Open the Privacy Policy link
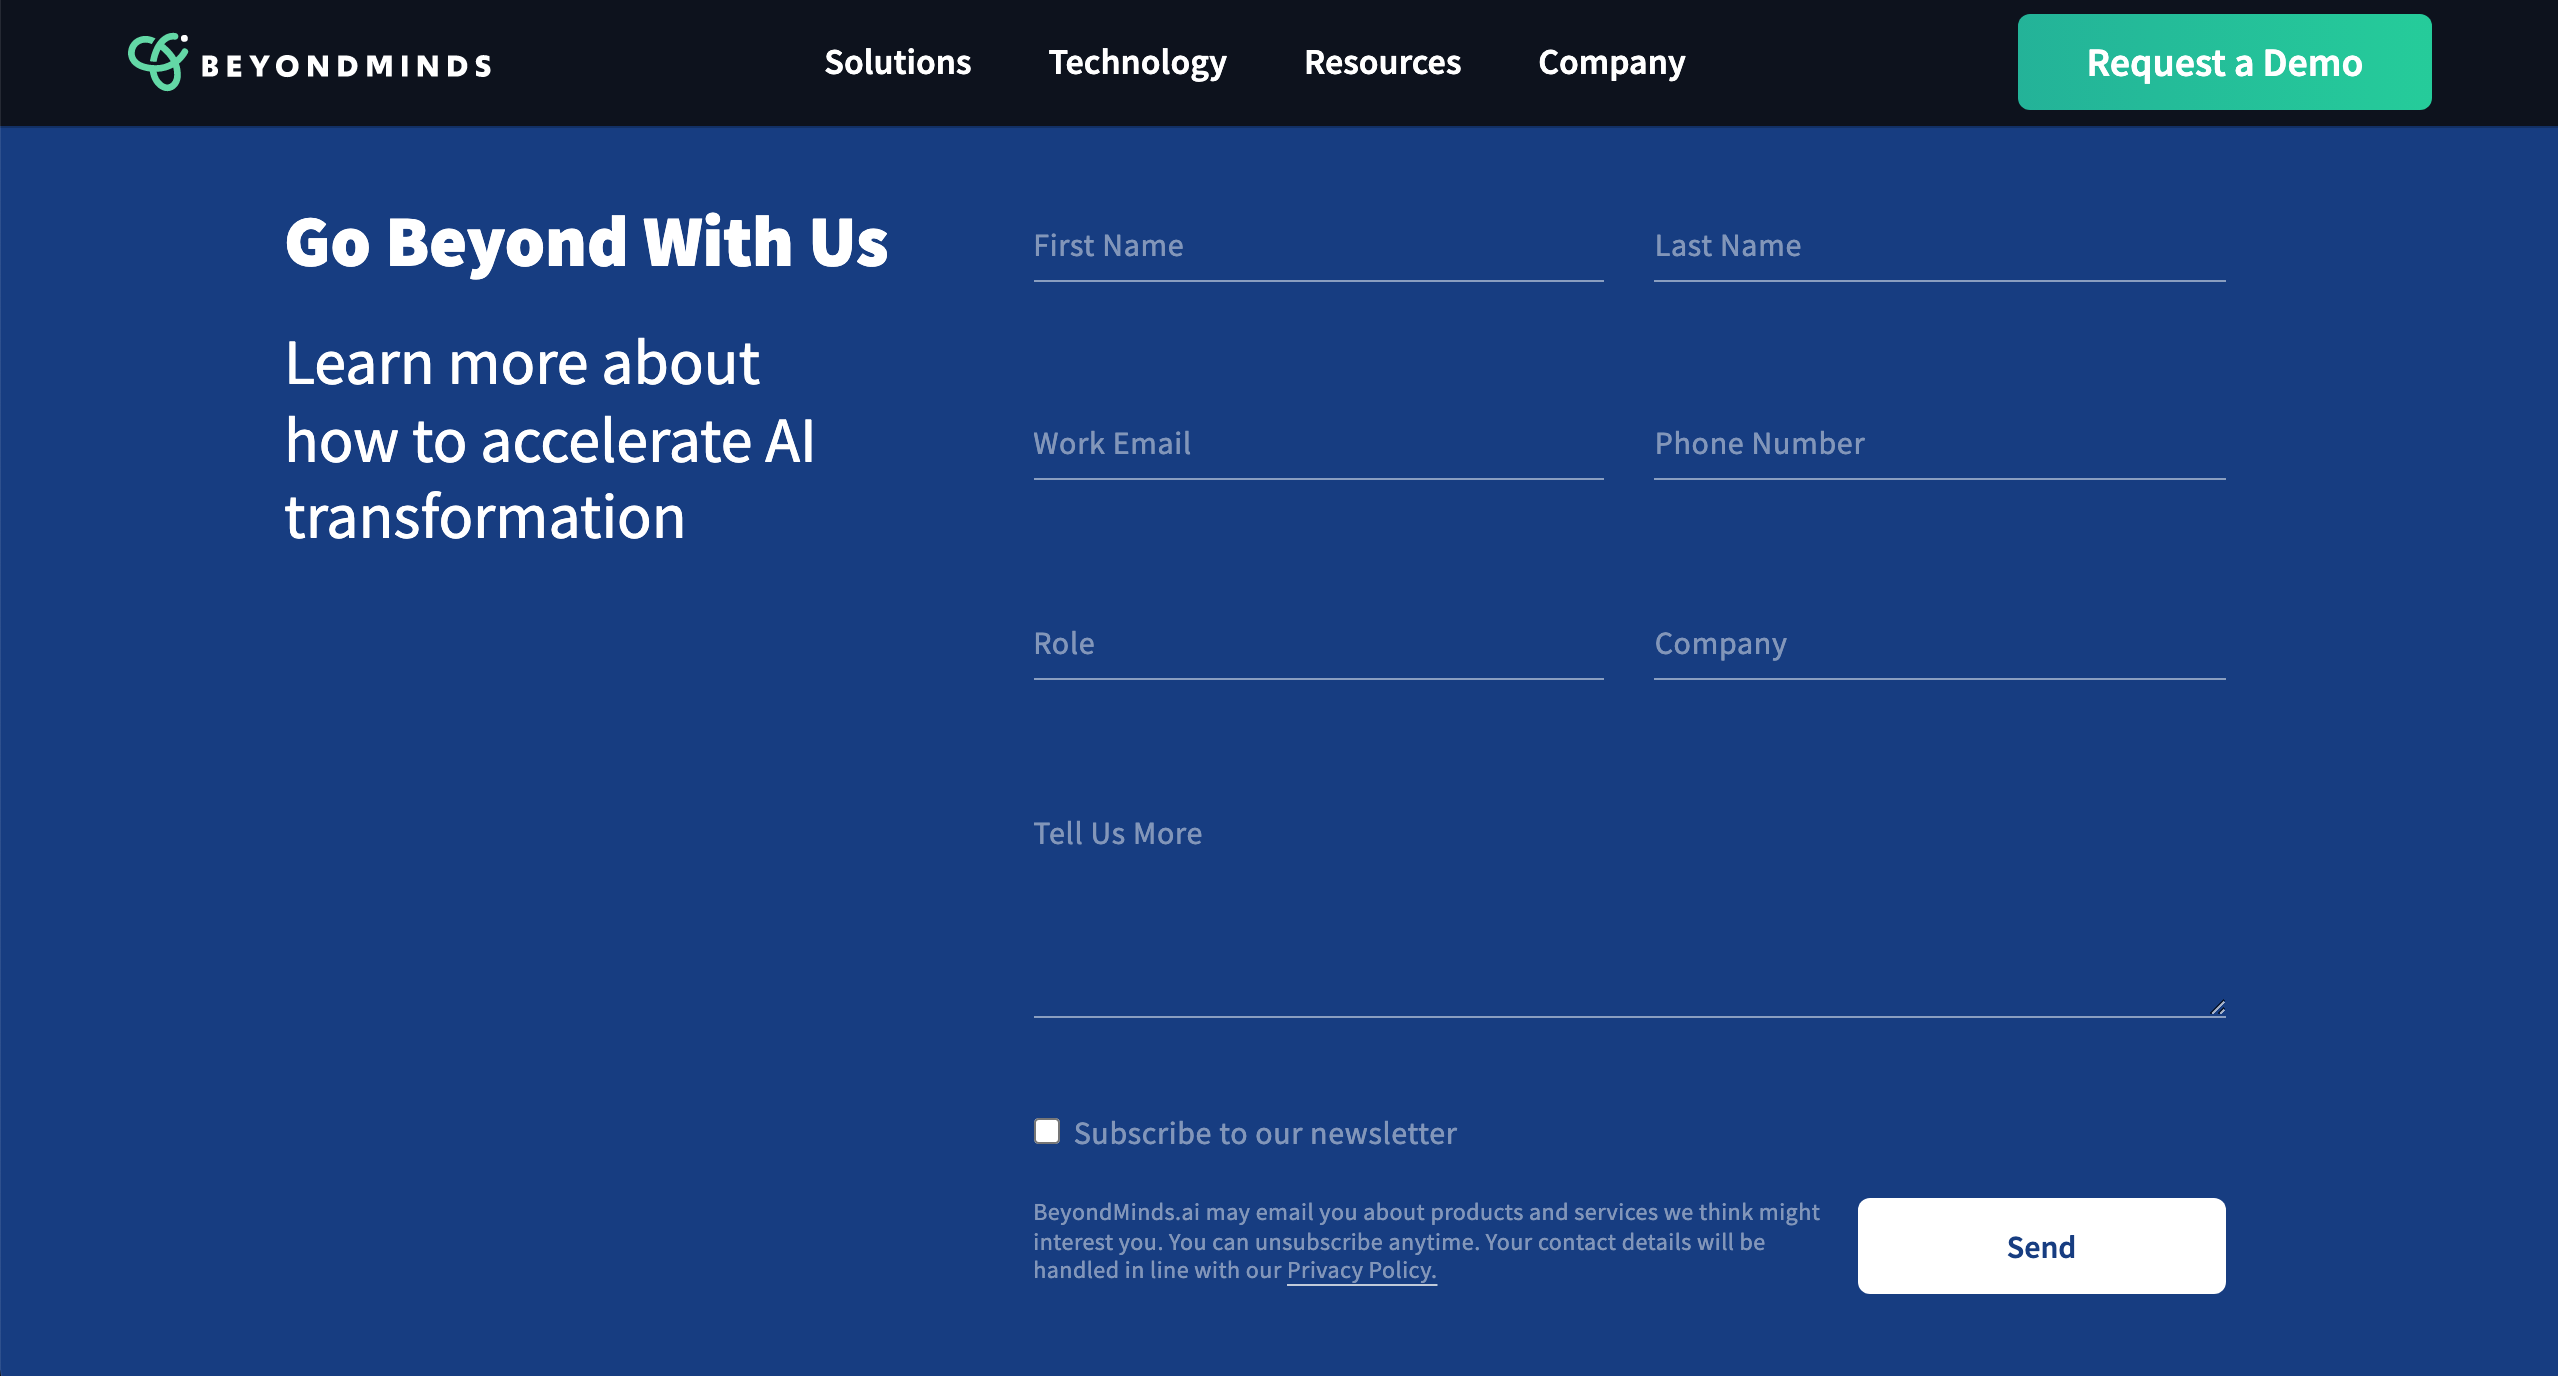Screen dimensions: 2558x1376 1361,1270
